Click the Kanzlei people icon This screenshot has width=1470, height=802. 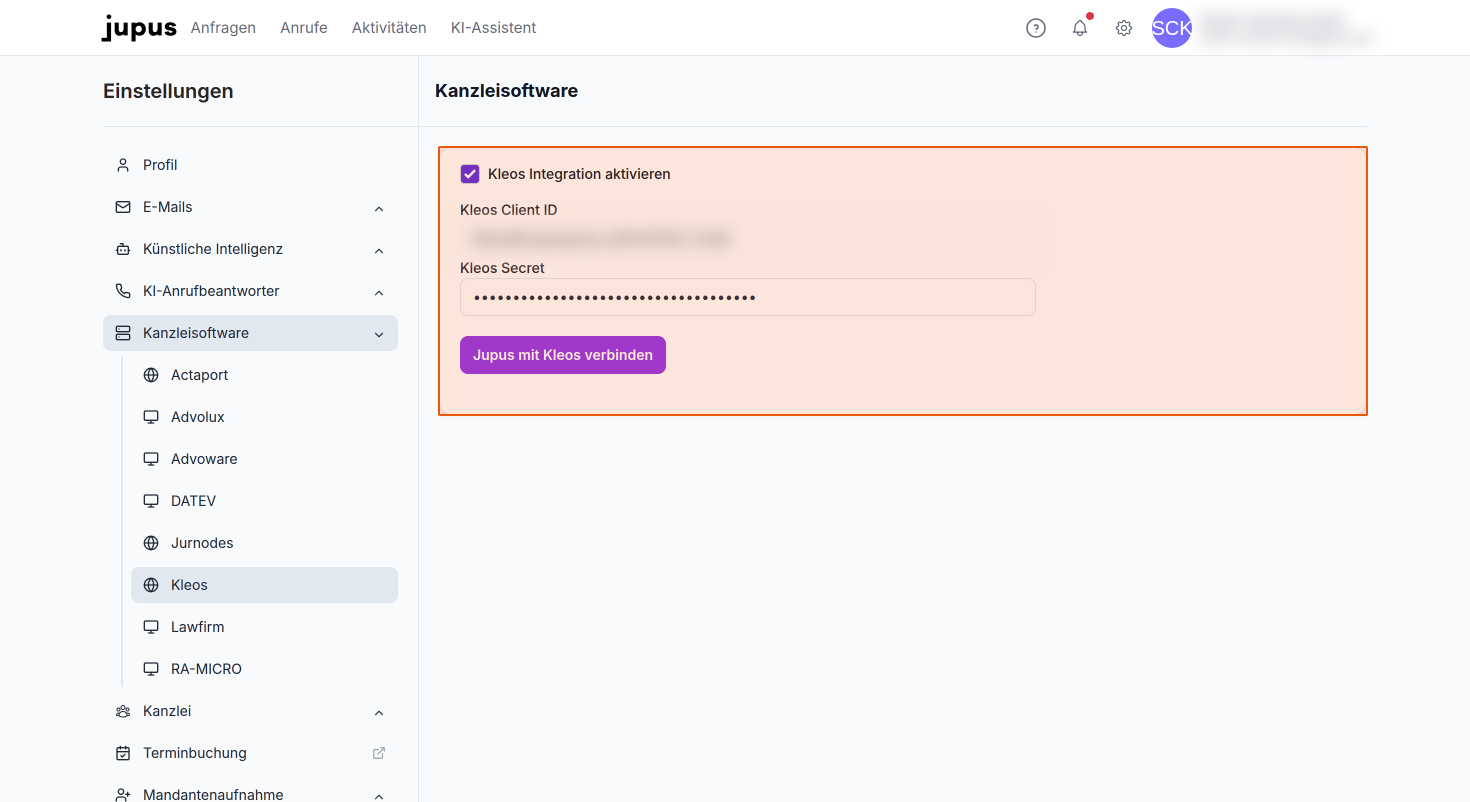(x=123, y=711)
